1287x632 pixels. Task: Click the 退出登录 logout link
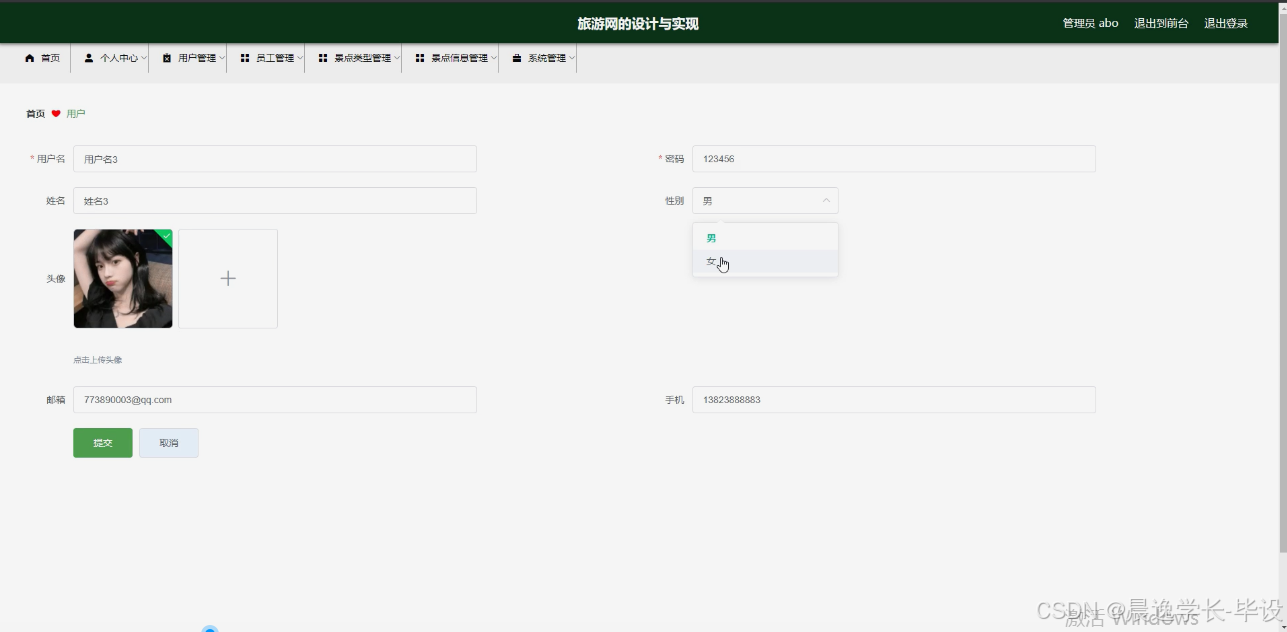coord(1227,22)
